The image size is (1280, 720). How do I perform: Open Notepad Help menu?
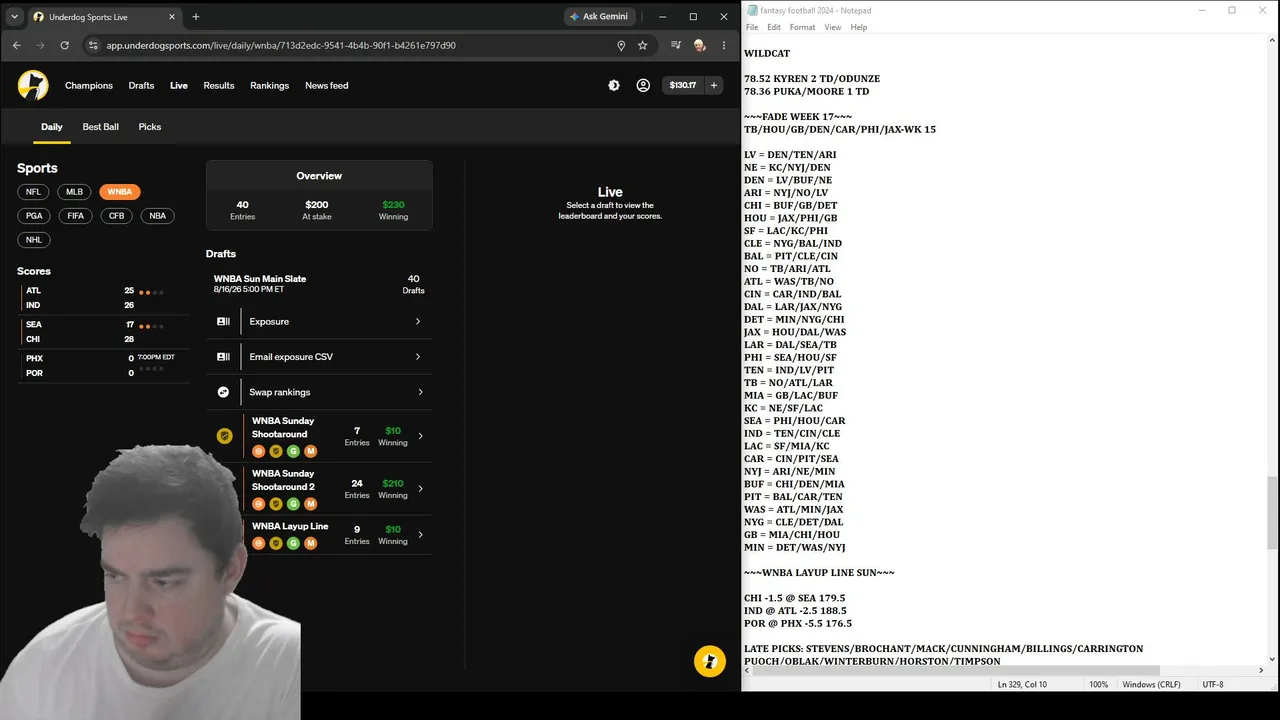tap(859, 27)
